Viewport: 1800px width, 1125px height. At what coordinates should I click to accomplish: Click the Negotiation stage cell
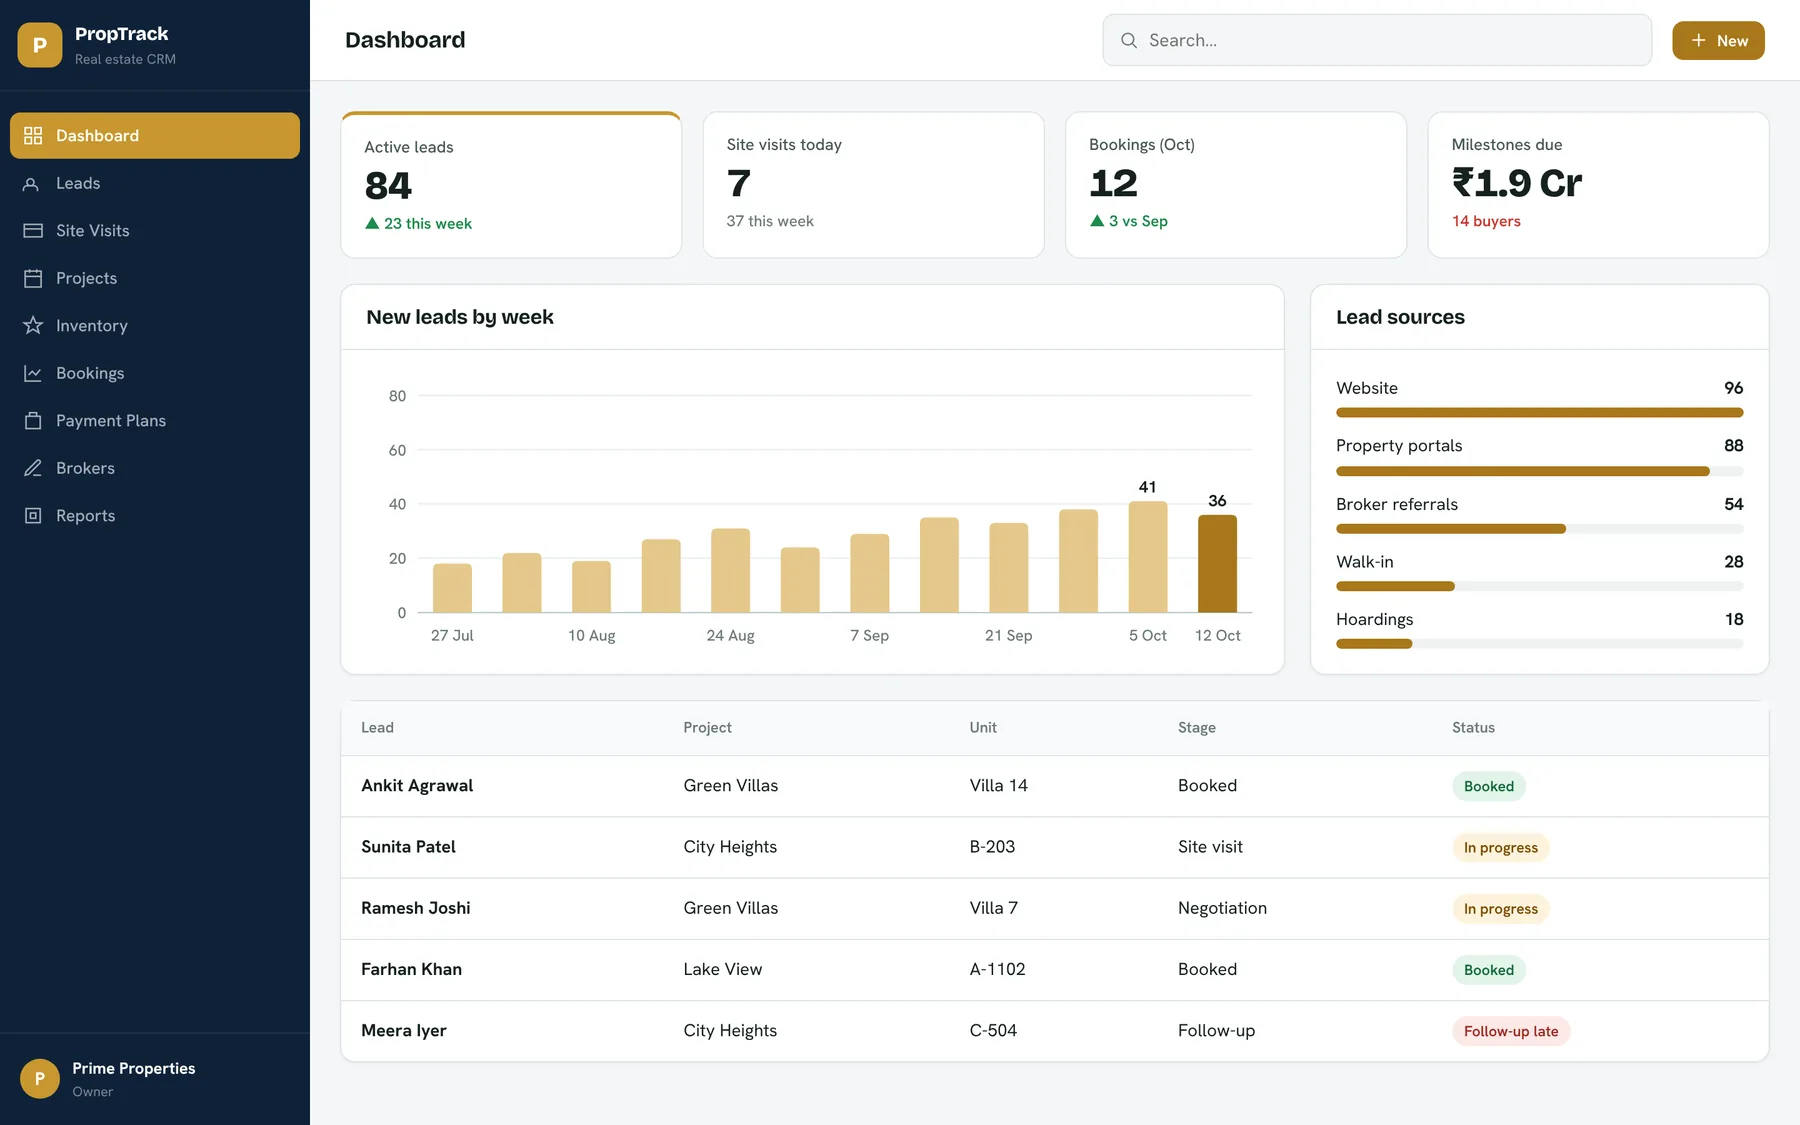pyautogui.click(x=1222, y=907)
